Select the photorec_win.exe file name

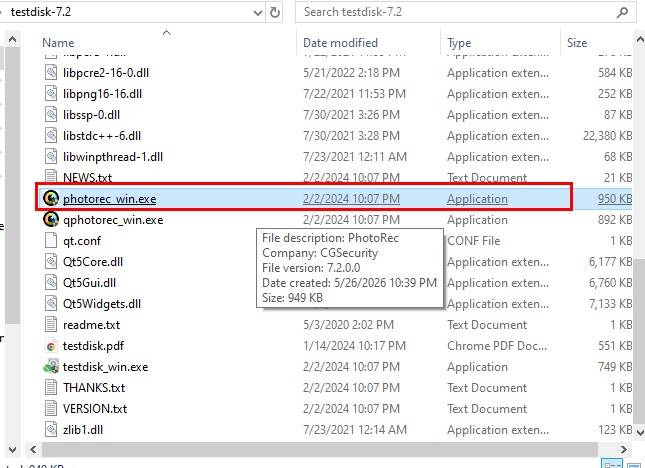click(x=109, y=199)
